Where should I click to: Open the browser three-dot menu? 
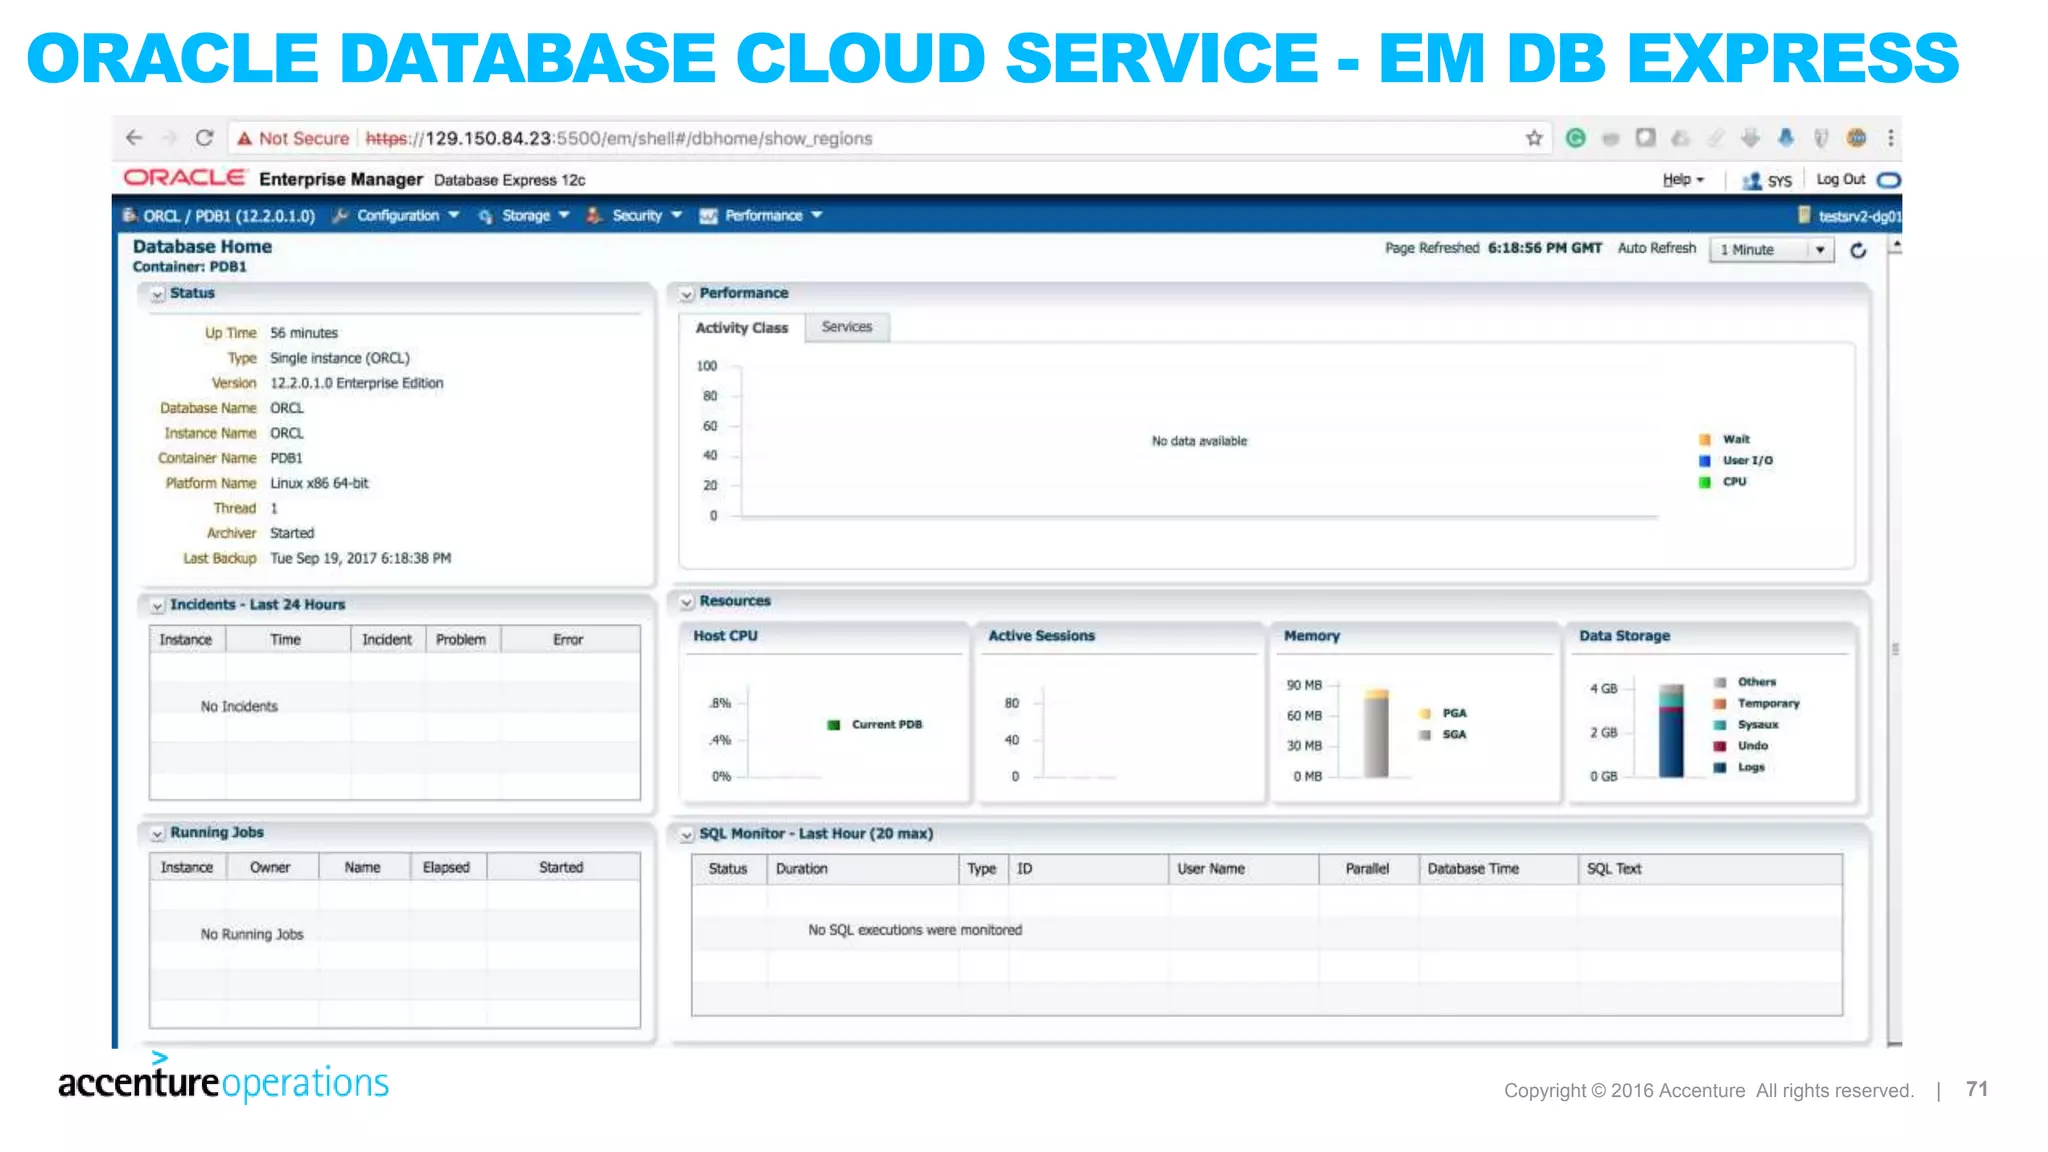pos(1890,138)
